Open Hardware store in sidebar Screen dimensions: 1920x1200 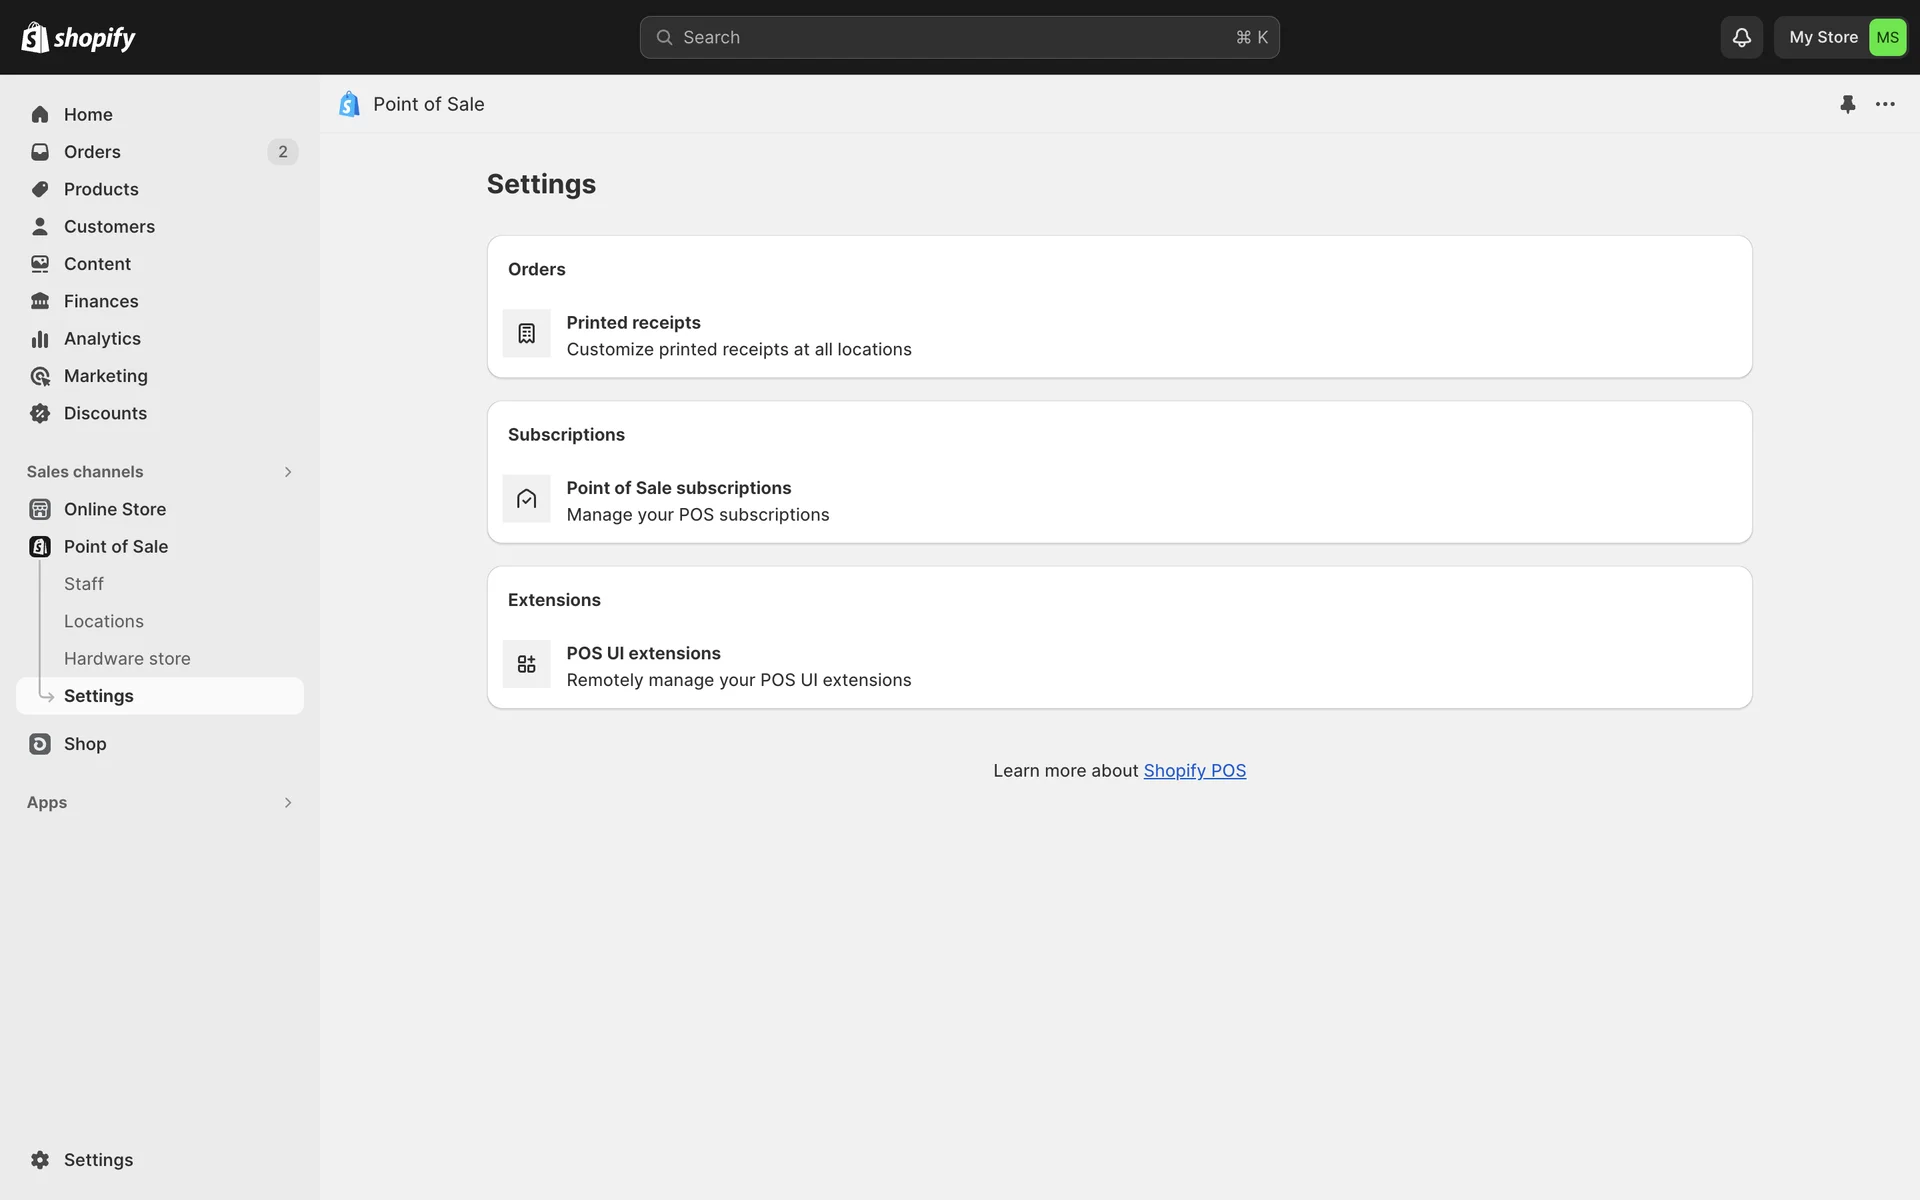click(x=127, y=659)
